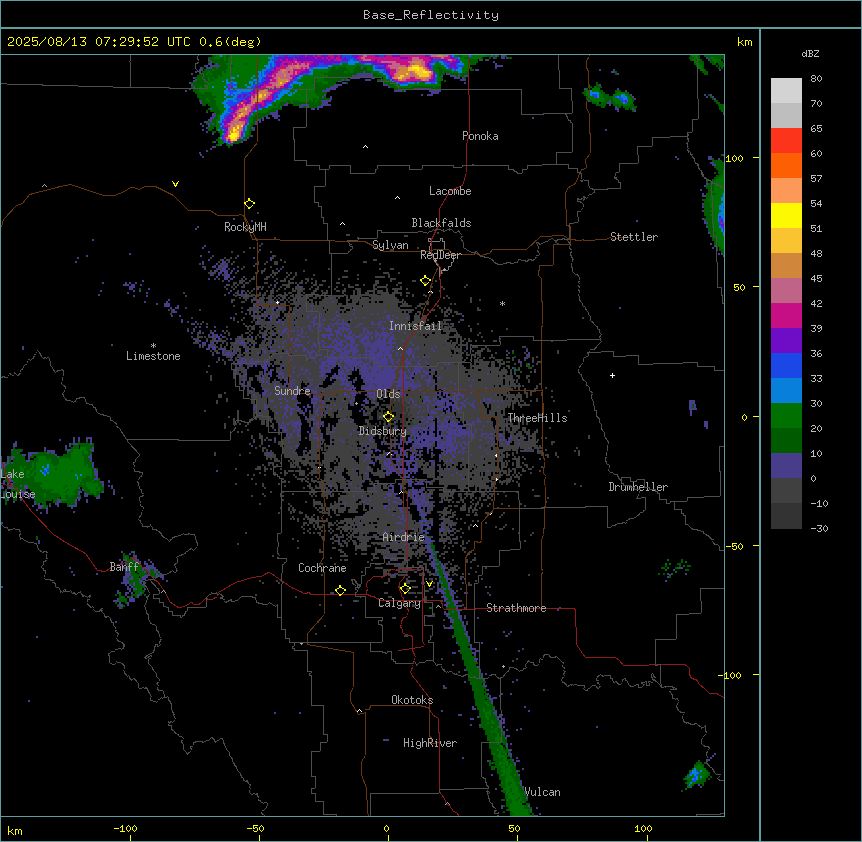Select the diamond marker between Olds and Didsbury
The height and width of the screenshot is (842, 862).
389,417
